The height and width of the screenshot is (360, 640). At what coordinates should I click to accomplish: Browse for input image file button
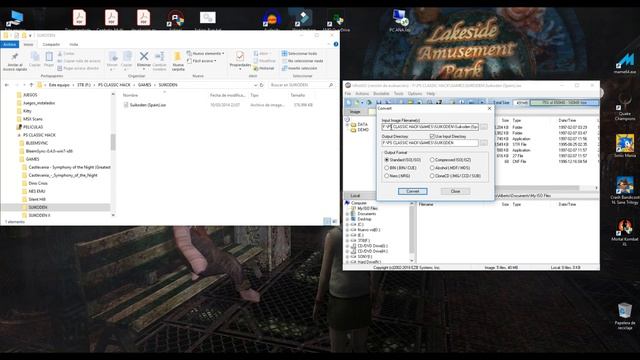(484, 127)
